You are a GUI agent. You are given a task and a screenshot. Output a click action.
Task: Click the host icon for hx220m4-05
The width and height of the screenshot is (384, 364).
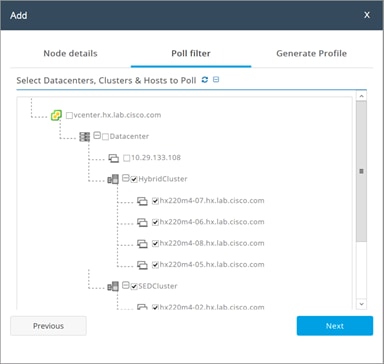pos(142,265)
